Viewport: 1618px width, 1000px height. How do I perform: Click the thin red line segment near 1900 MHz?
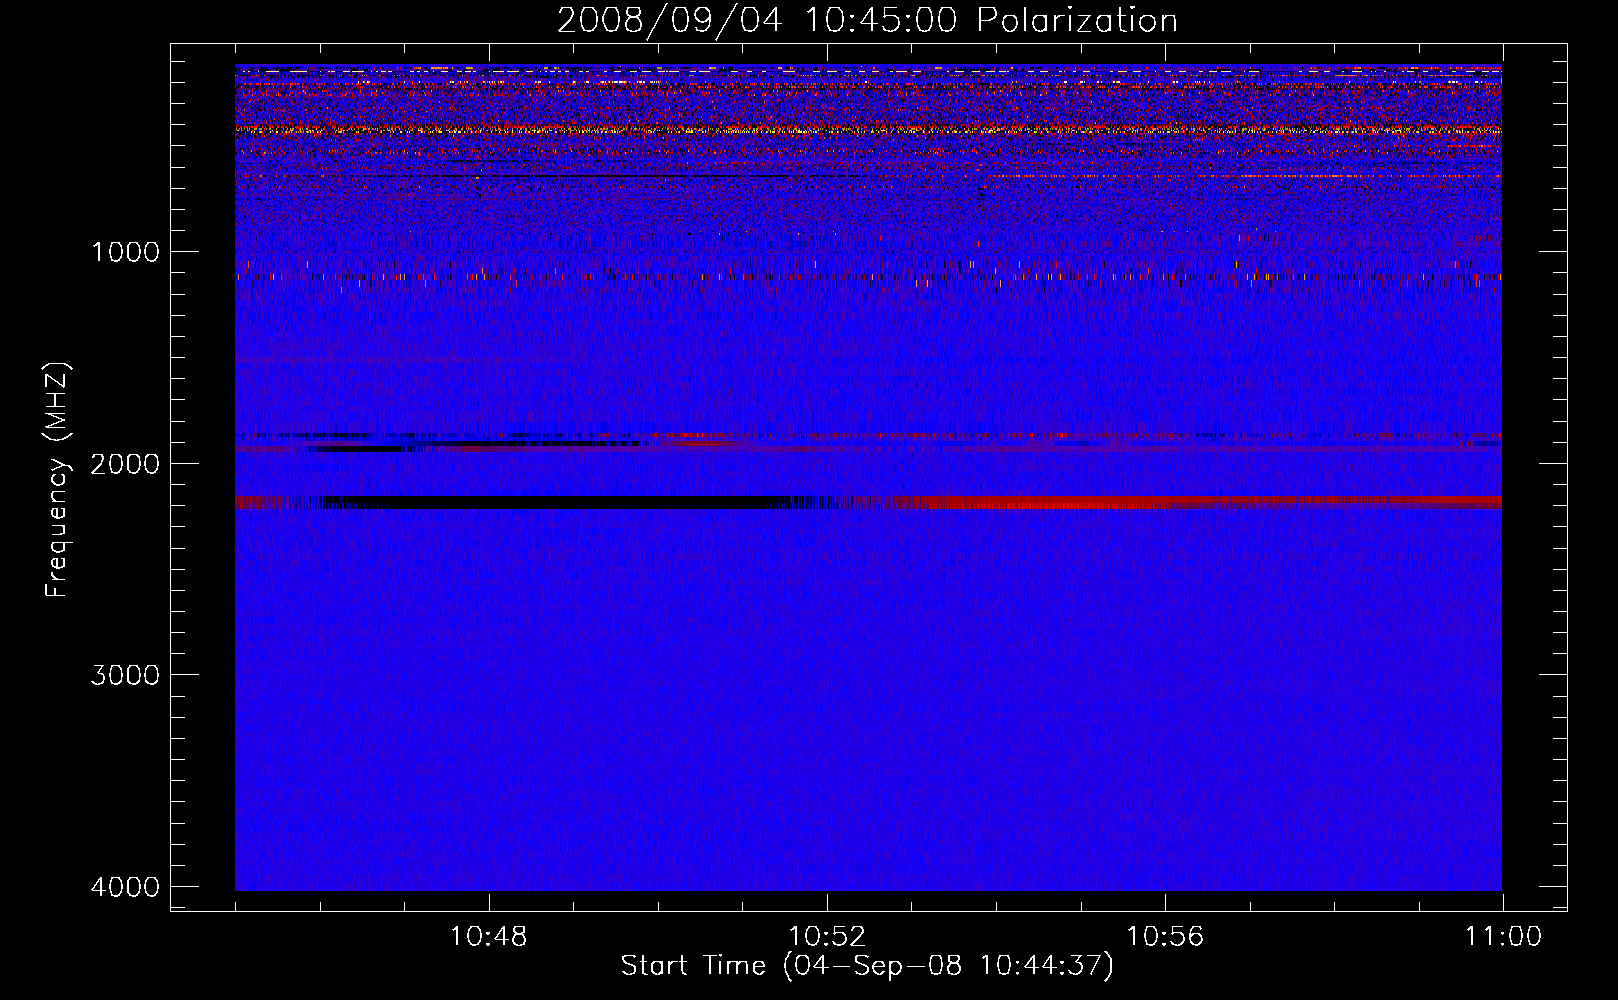click(700, 437)
